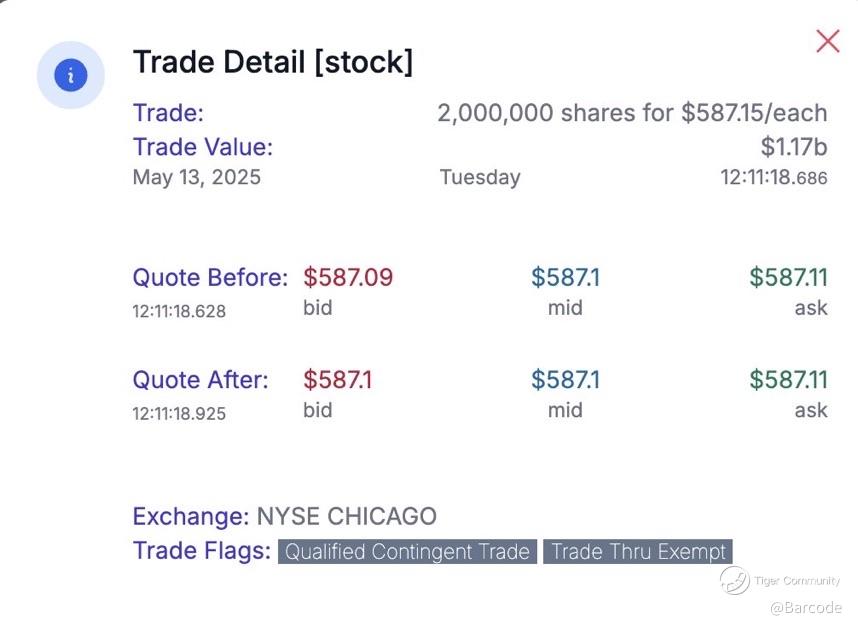This screenshot has height=628, width=858.
Task: Click the Trade Detail [stock] heading
Action: (x=273, y=62)
